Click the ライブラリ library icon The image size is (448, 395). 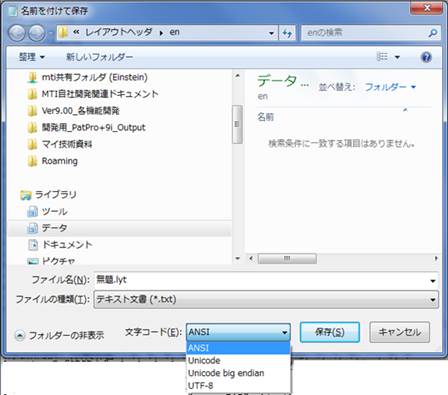tap(26, 195)
